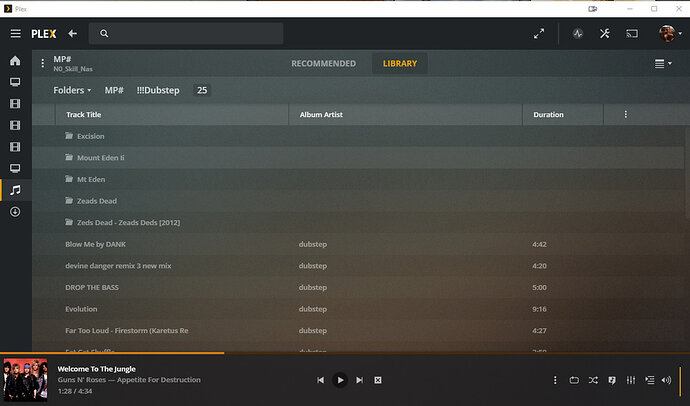Image resolution: width=690 pixels, height=406 pixels.
Task: Open the user avatar account menu
Action: click(x=670, y=33)
